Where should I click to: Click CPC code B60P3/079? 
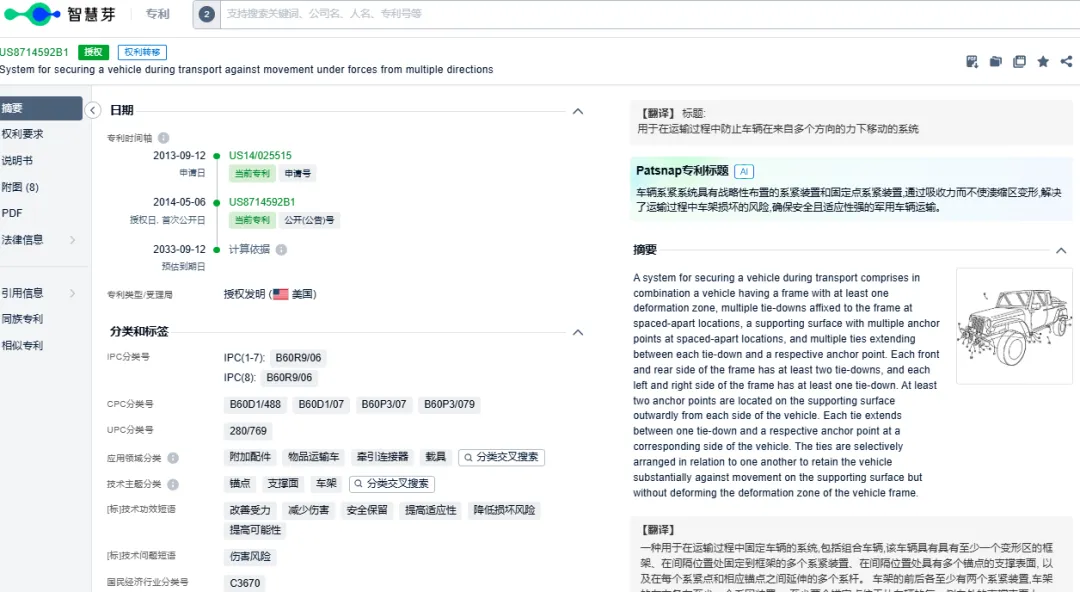(x=449, y=405)
